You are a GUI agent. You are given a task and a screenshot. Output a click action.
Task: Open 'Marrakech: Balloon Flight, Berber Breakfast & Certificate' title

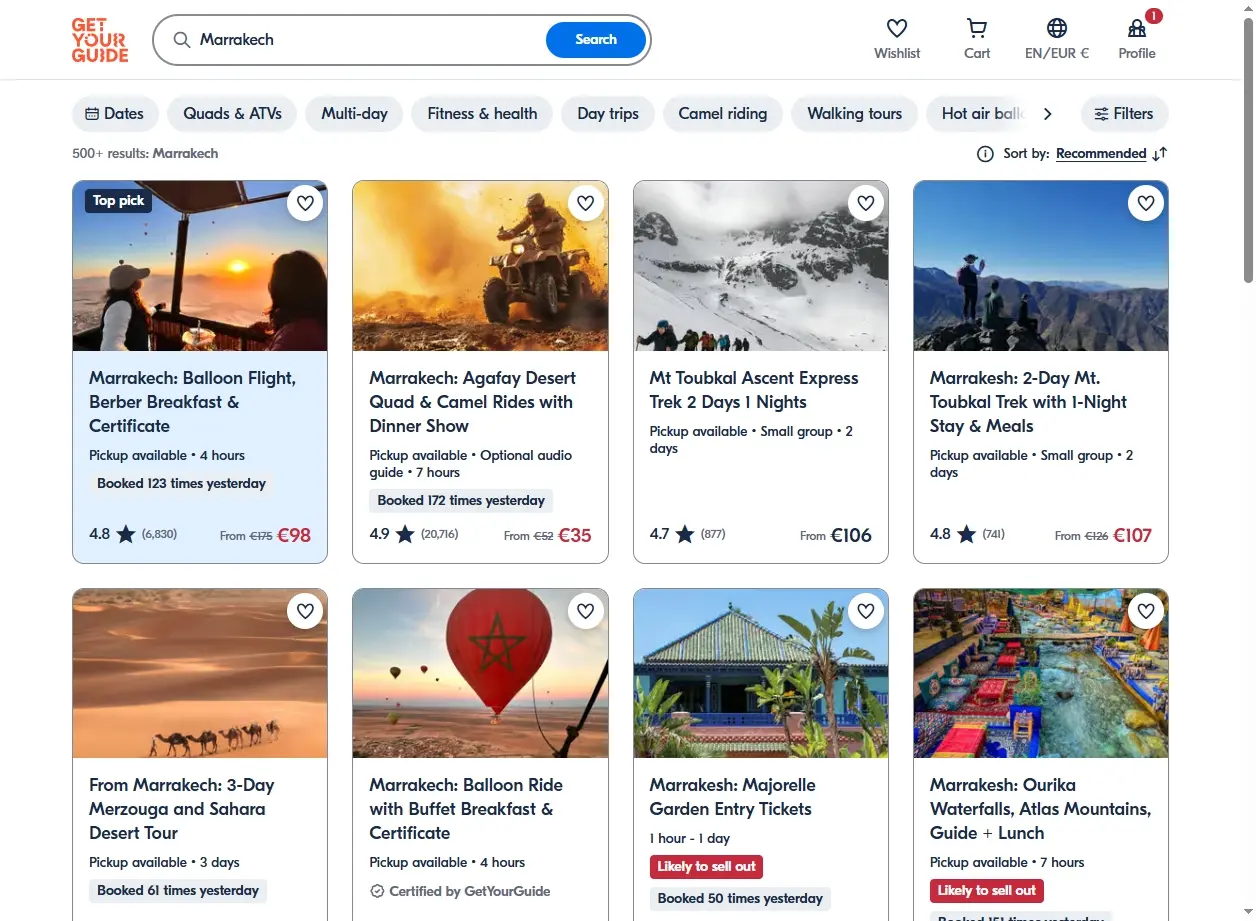click(193, 402)
